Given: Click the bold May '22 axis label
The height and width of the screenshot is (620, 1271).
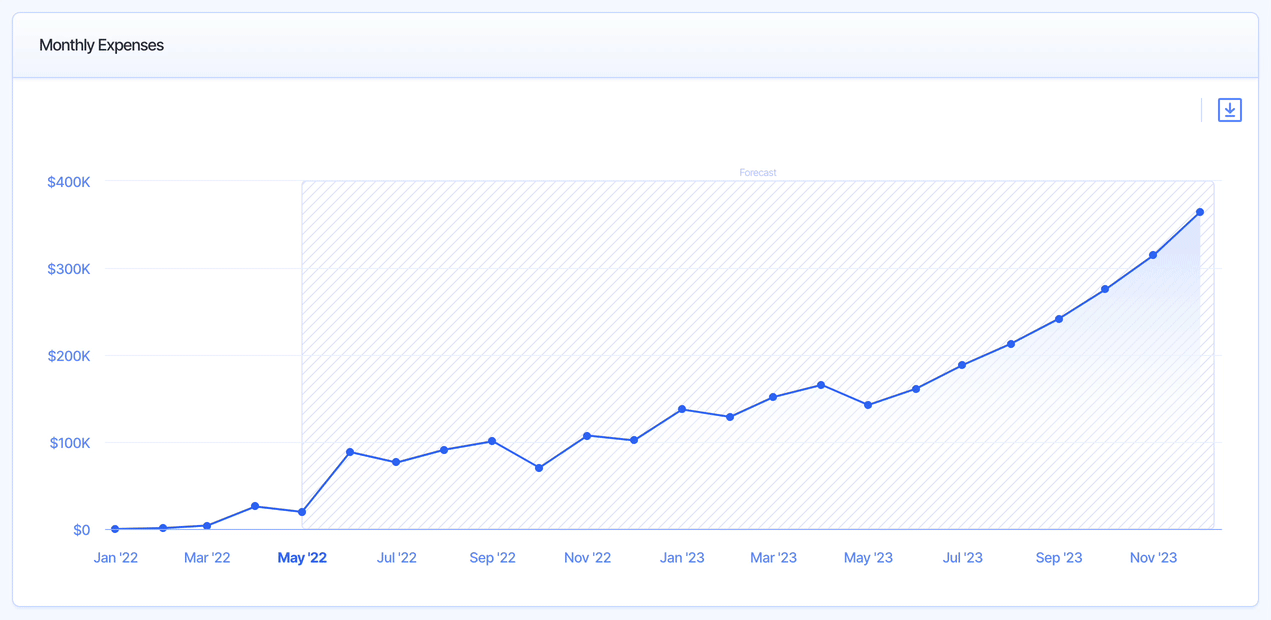Looking at the screenshot, I should (x=302, y=558).
